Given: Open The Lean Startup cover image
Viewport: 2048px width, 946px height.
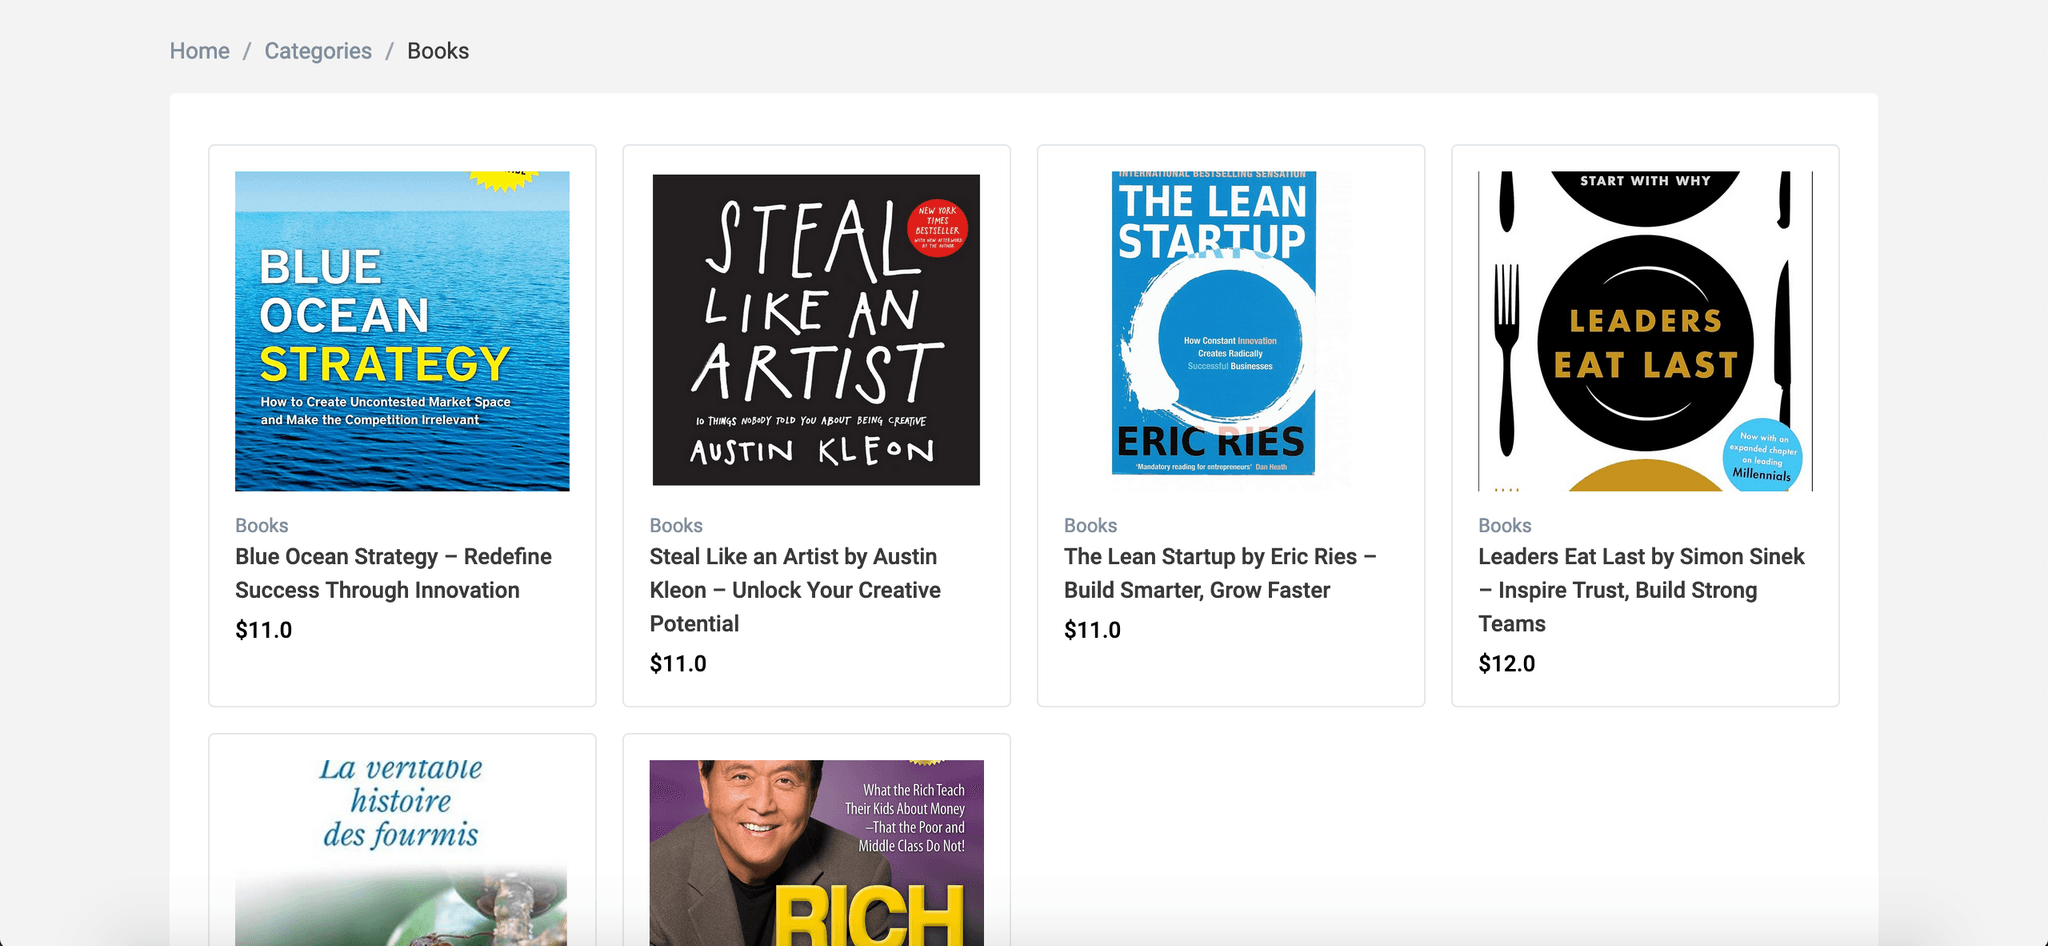Looking at the screenshot, I should (x=1214, y=323).
